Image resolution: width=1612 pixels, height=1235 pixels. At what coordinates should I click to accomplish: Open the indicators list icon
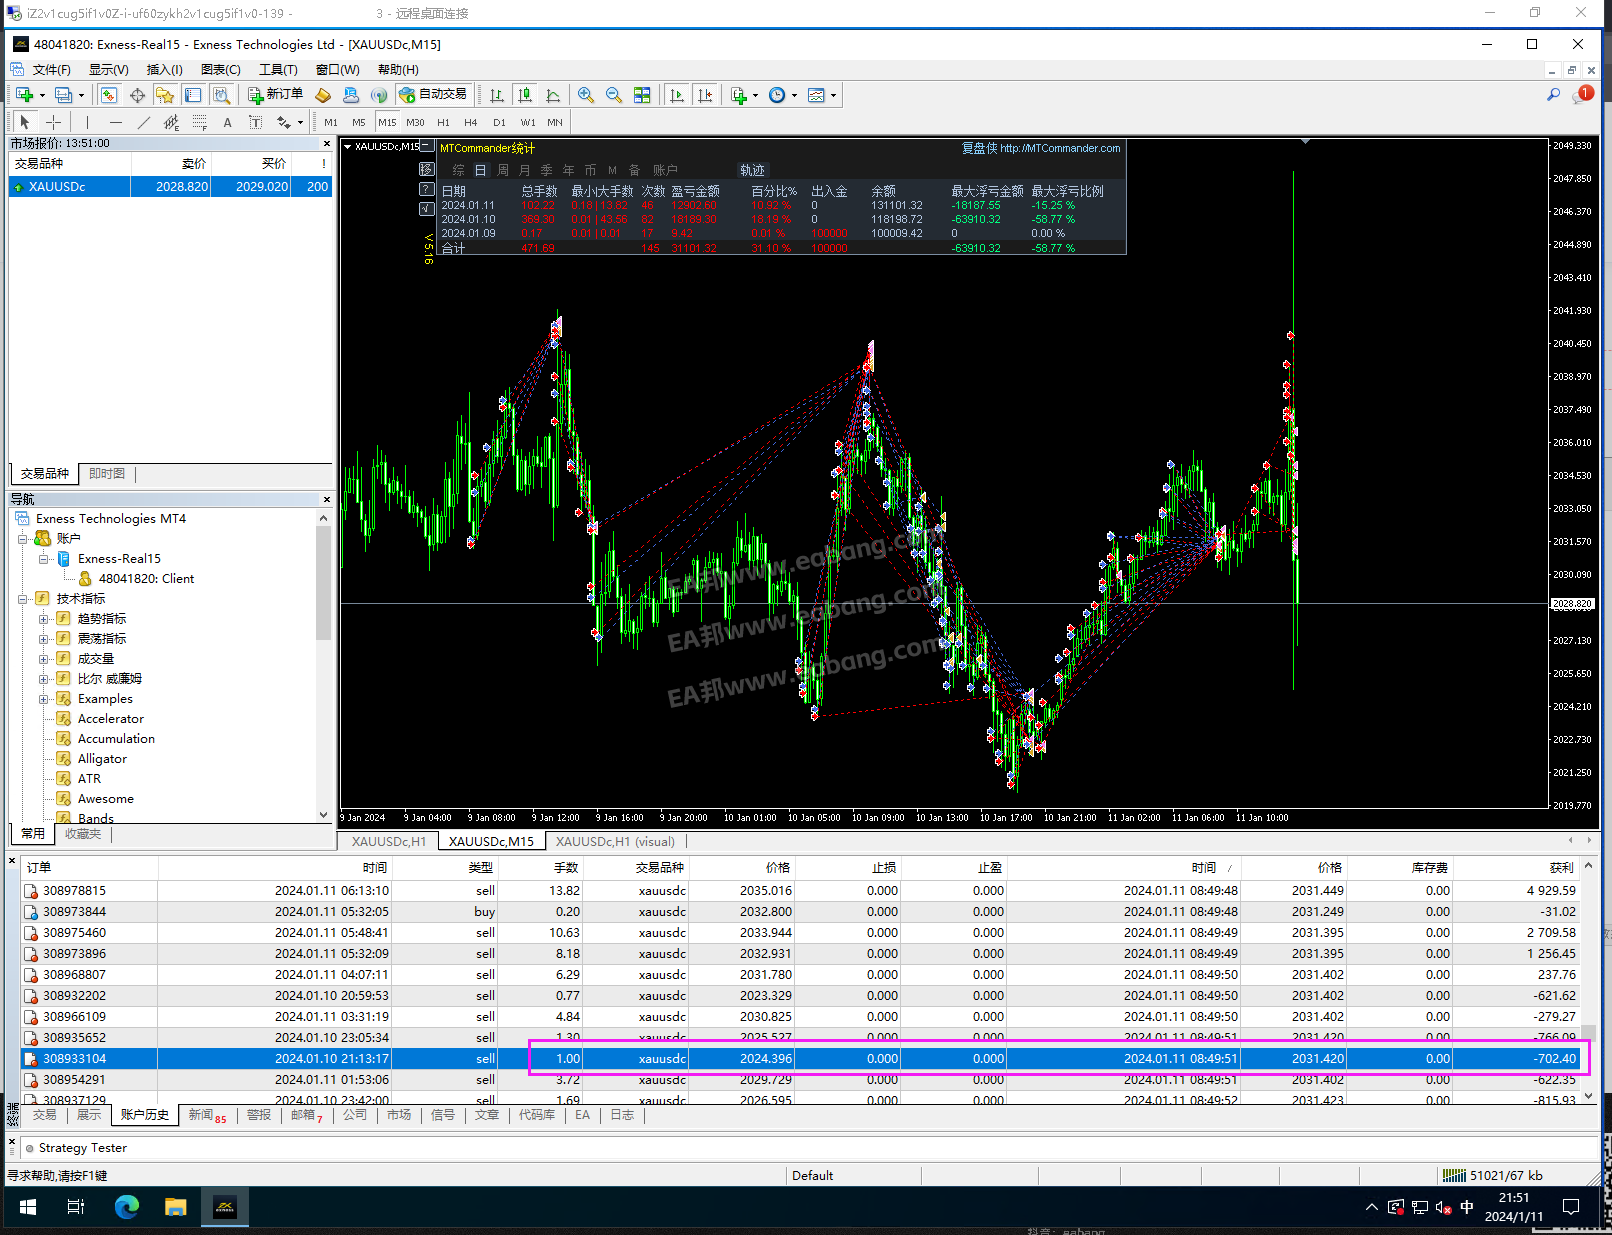(739, 95)
